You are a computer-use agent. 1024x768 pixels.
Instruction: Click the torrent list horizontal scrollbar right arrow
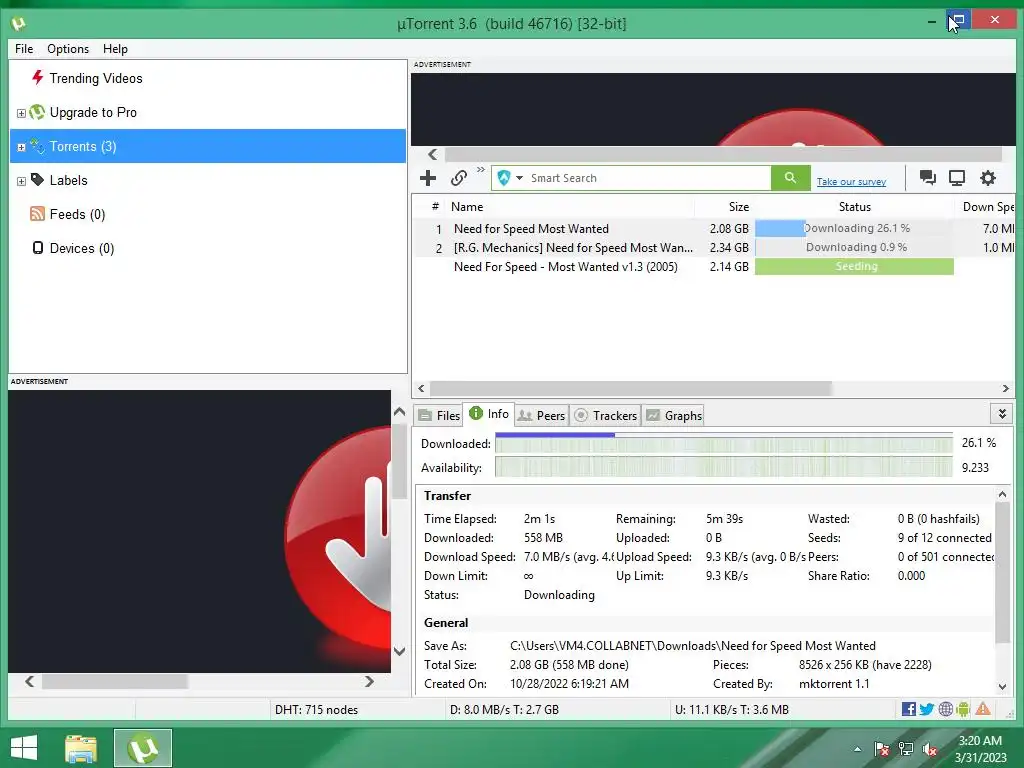[x=1005, y=389]
